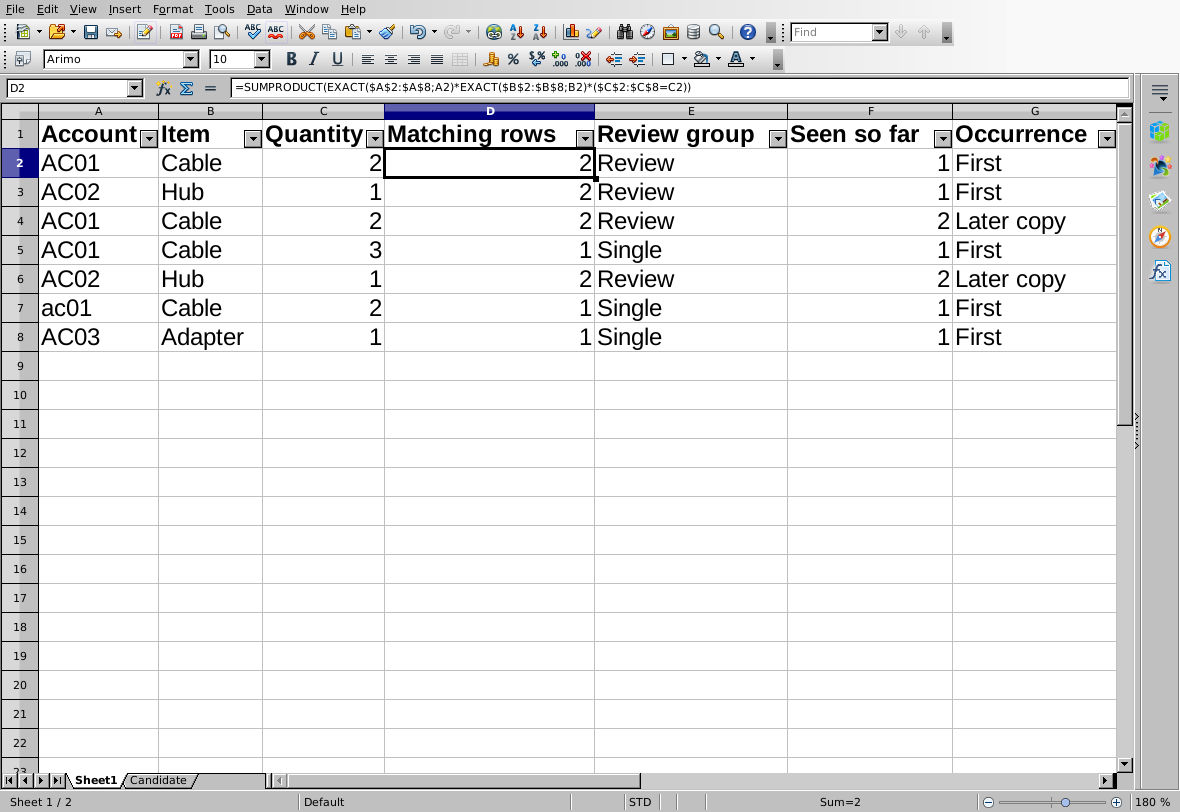Open Quantity column filter dropdown
The image size is (1180, 812).
pyautogui.click(x=375, y=138)
